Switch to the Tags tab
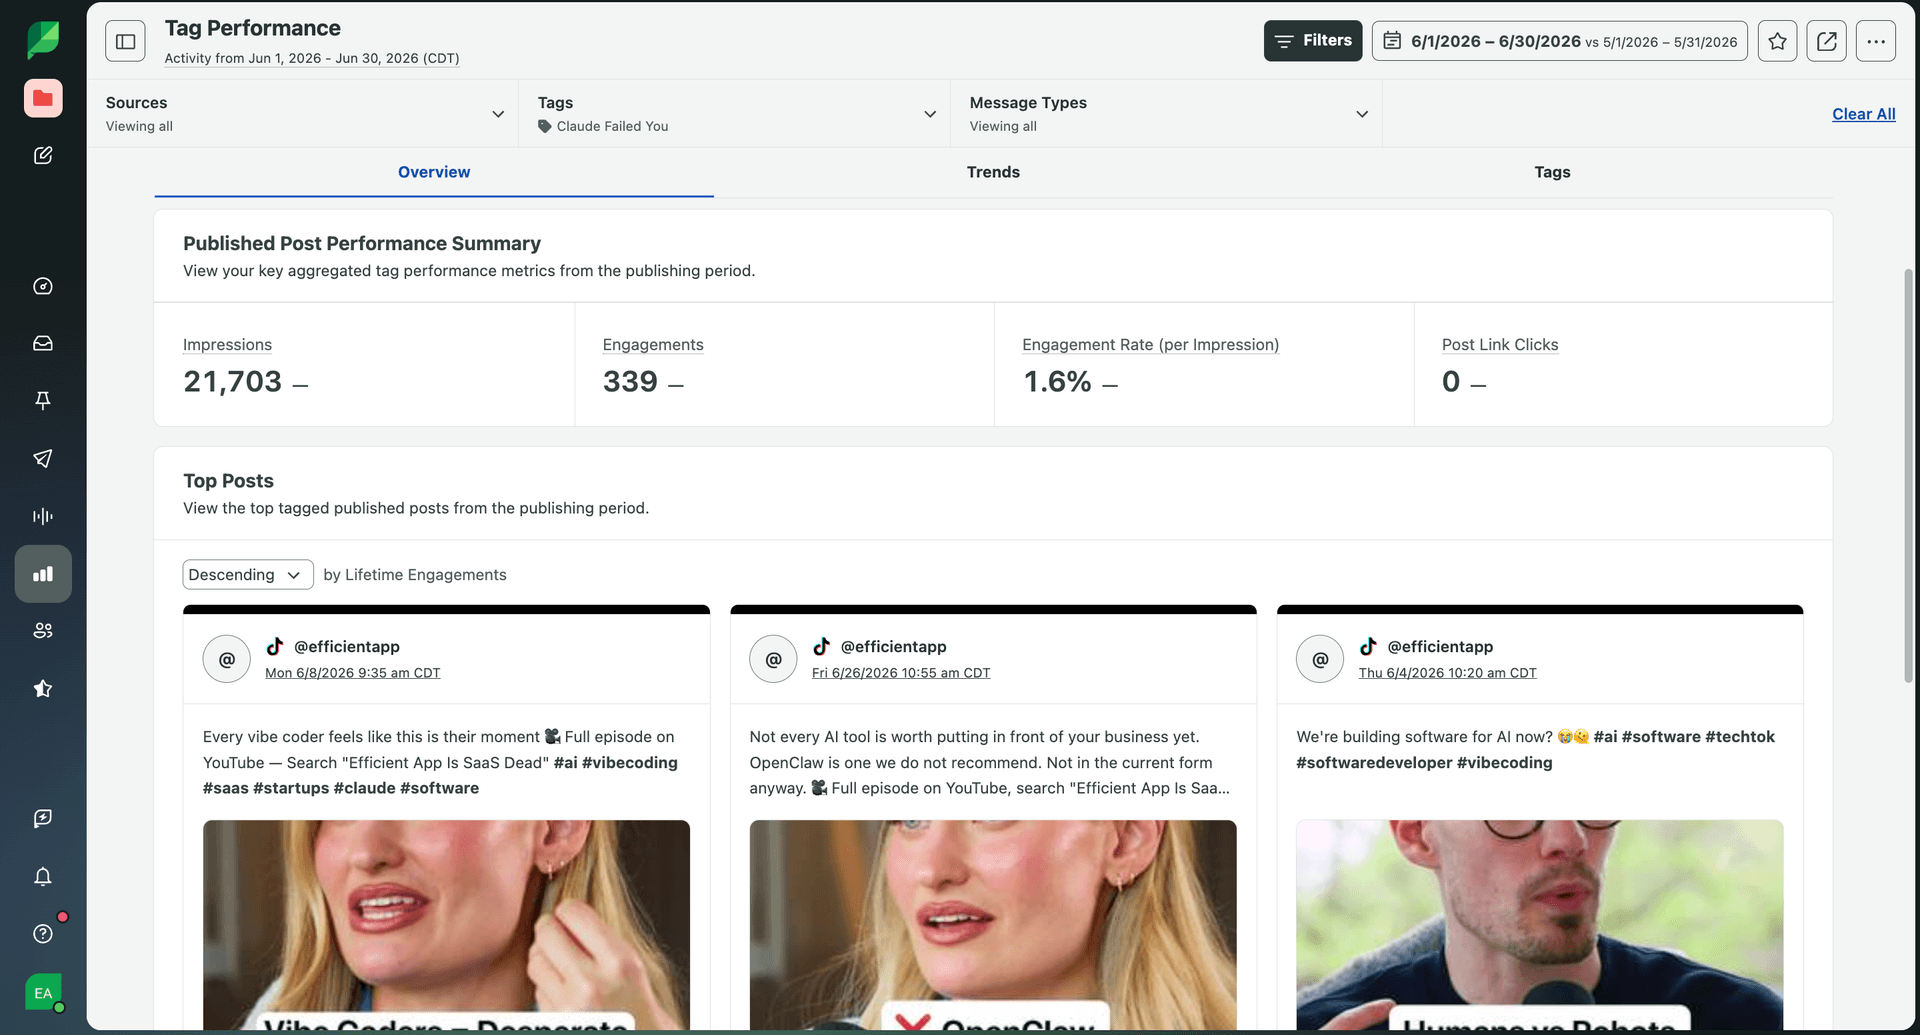The image size is (1920, 1035). pyautogui.click(x=1552, y=172)
